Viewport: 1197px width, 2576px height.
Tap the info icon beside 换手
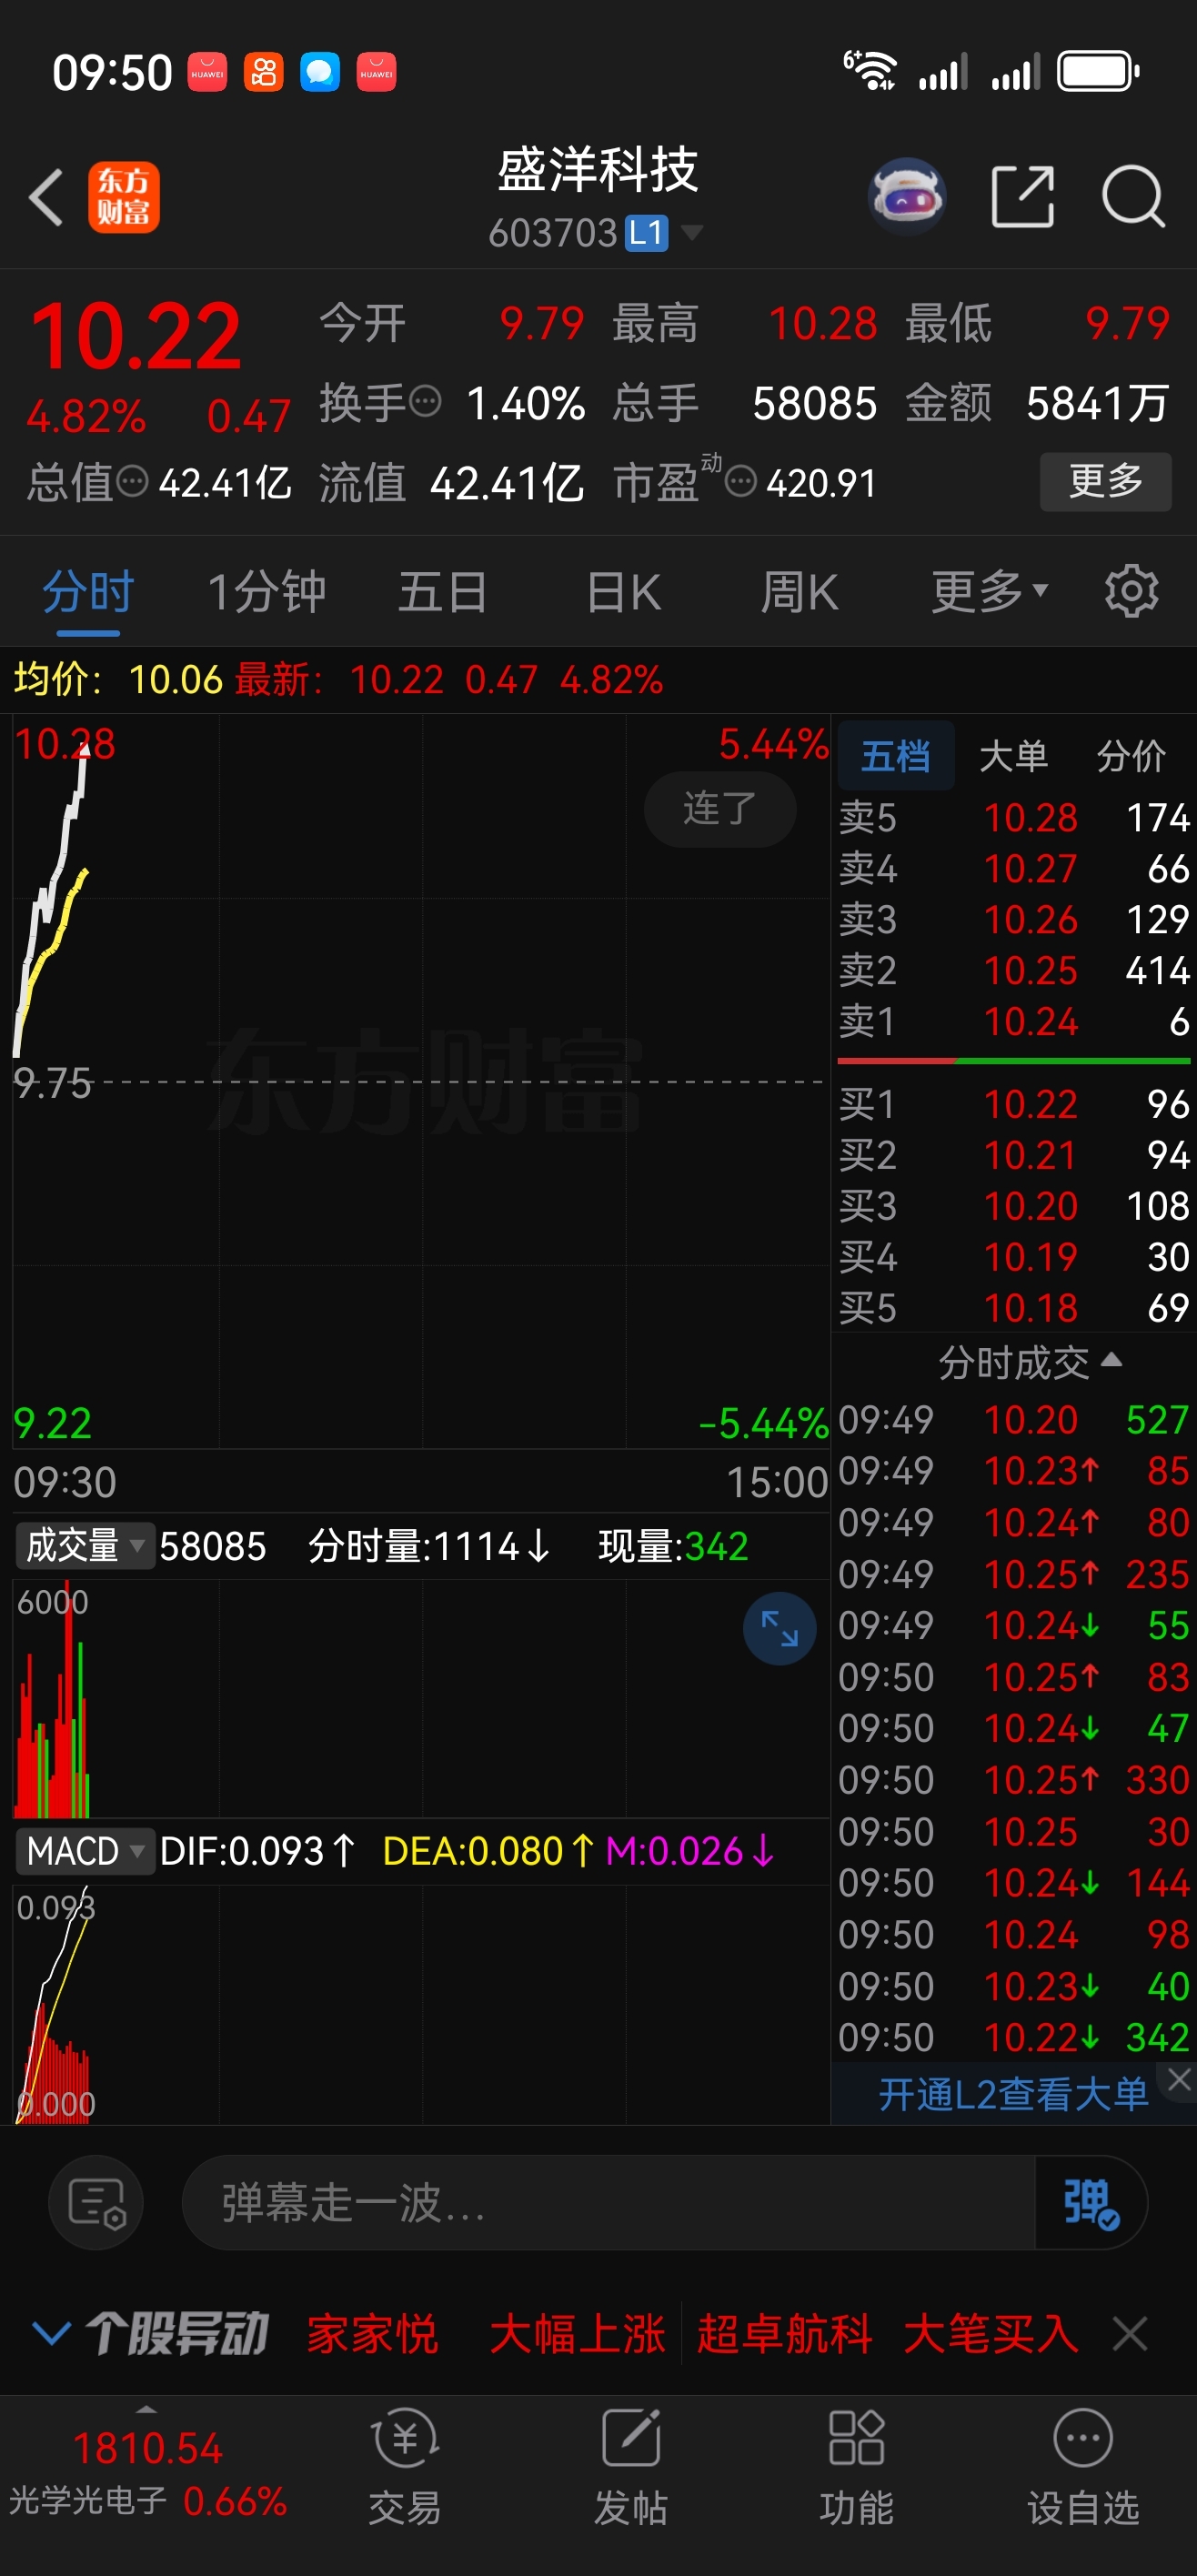click(425, 402)
